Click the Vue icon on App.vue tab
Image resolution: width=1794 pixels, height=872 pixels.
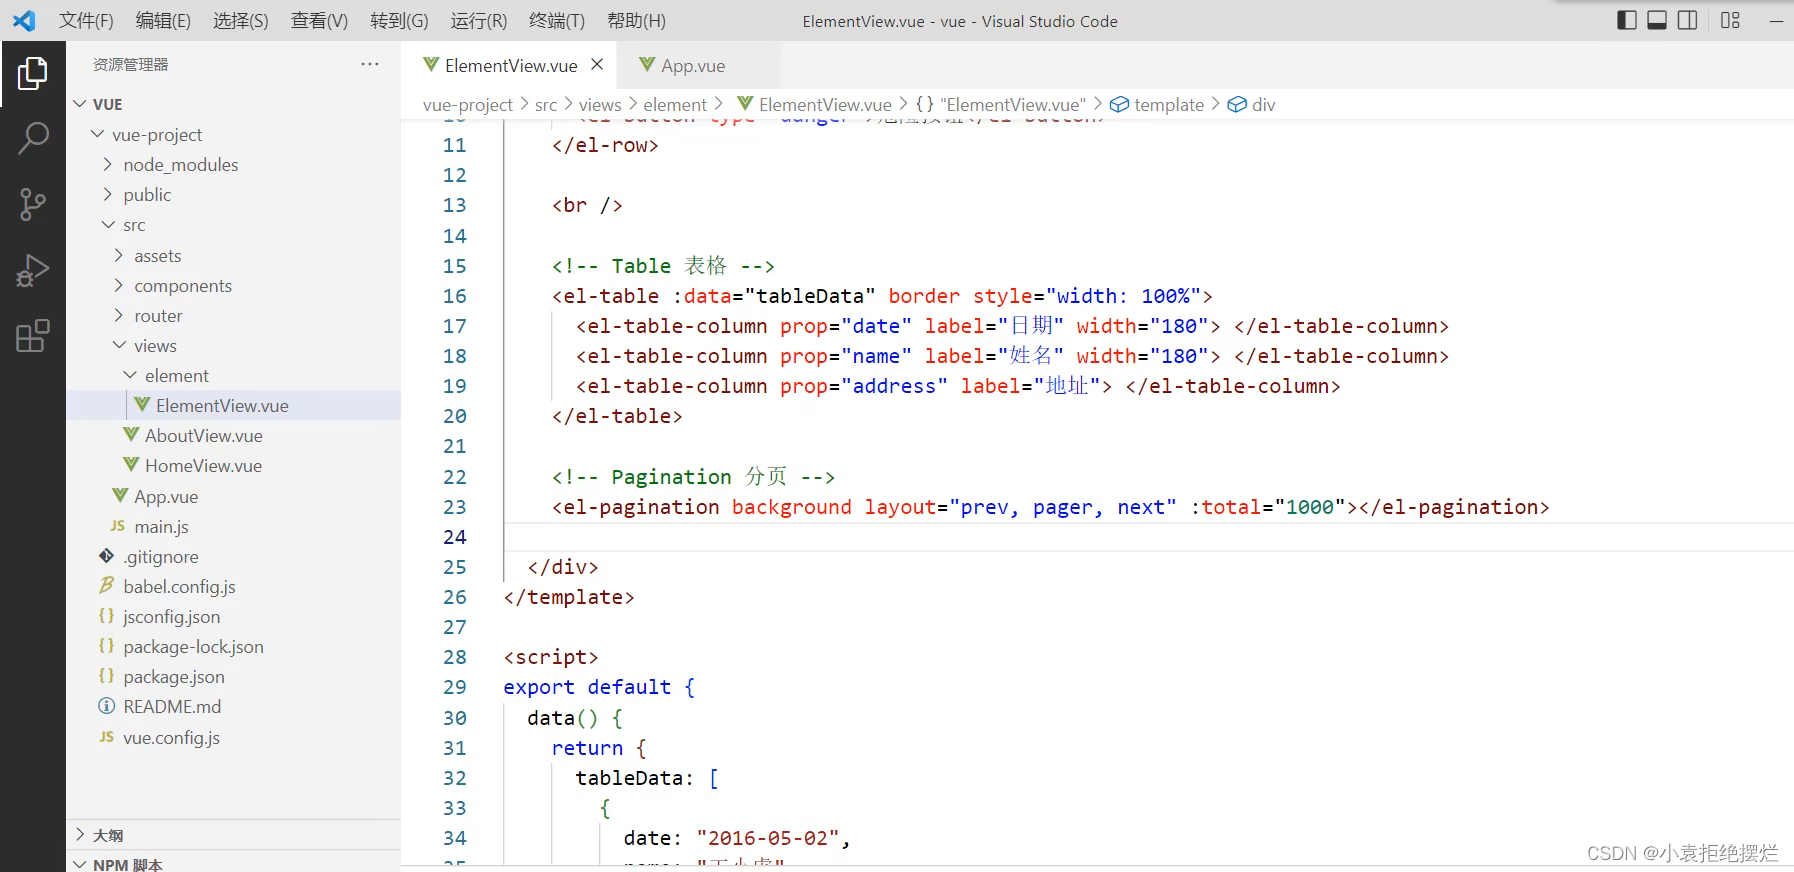click(647, 65)
